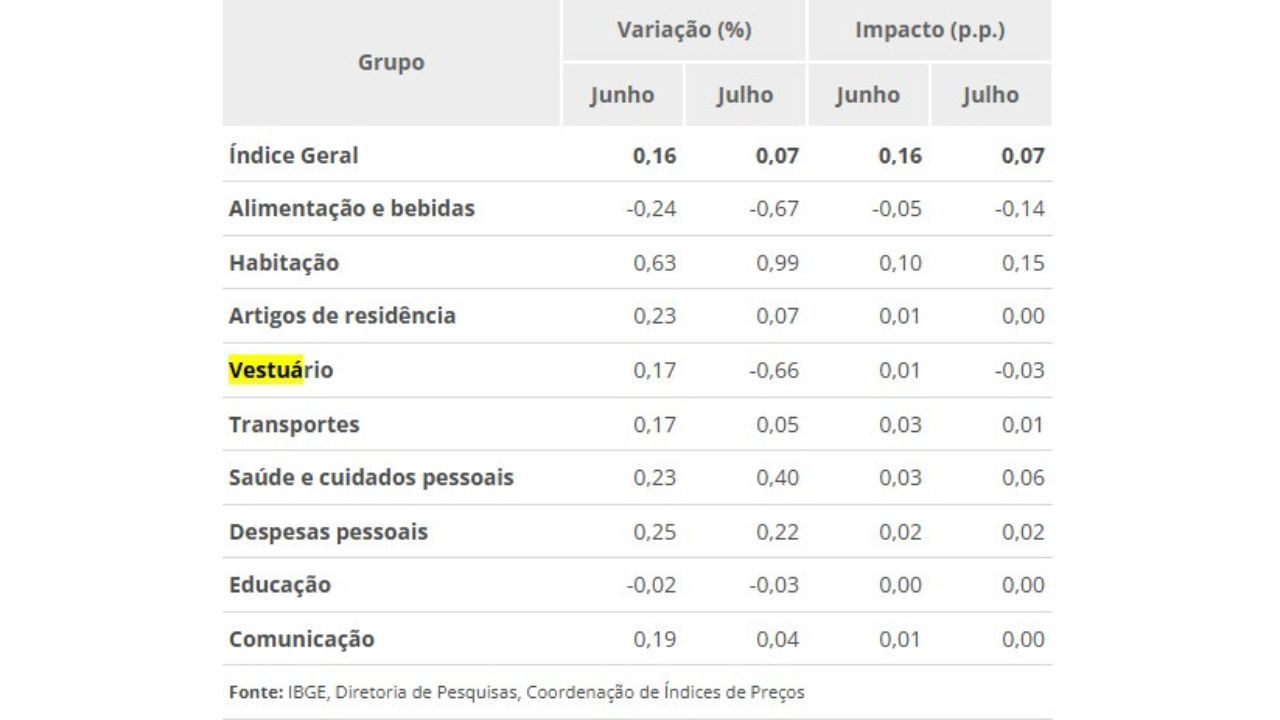Click the highlighted Vestuário label
The image size is (1280, 720).
click(x=281, y=370)
